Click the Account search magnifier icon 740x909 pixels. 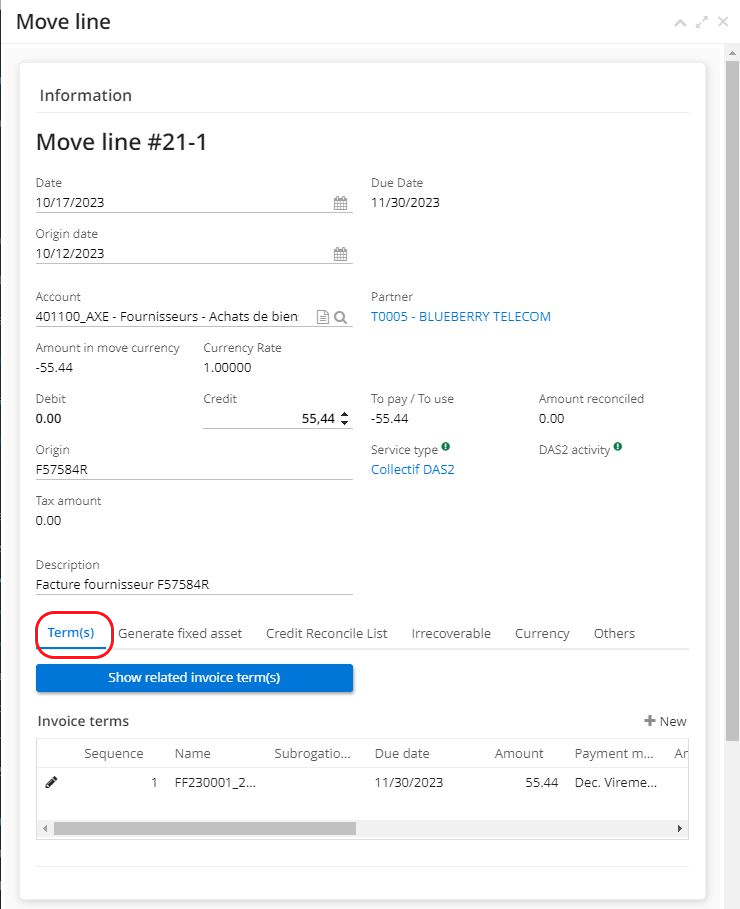coord(340,317)
